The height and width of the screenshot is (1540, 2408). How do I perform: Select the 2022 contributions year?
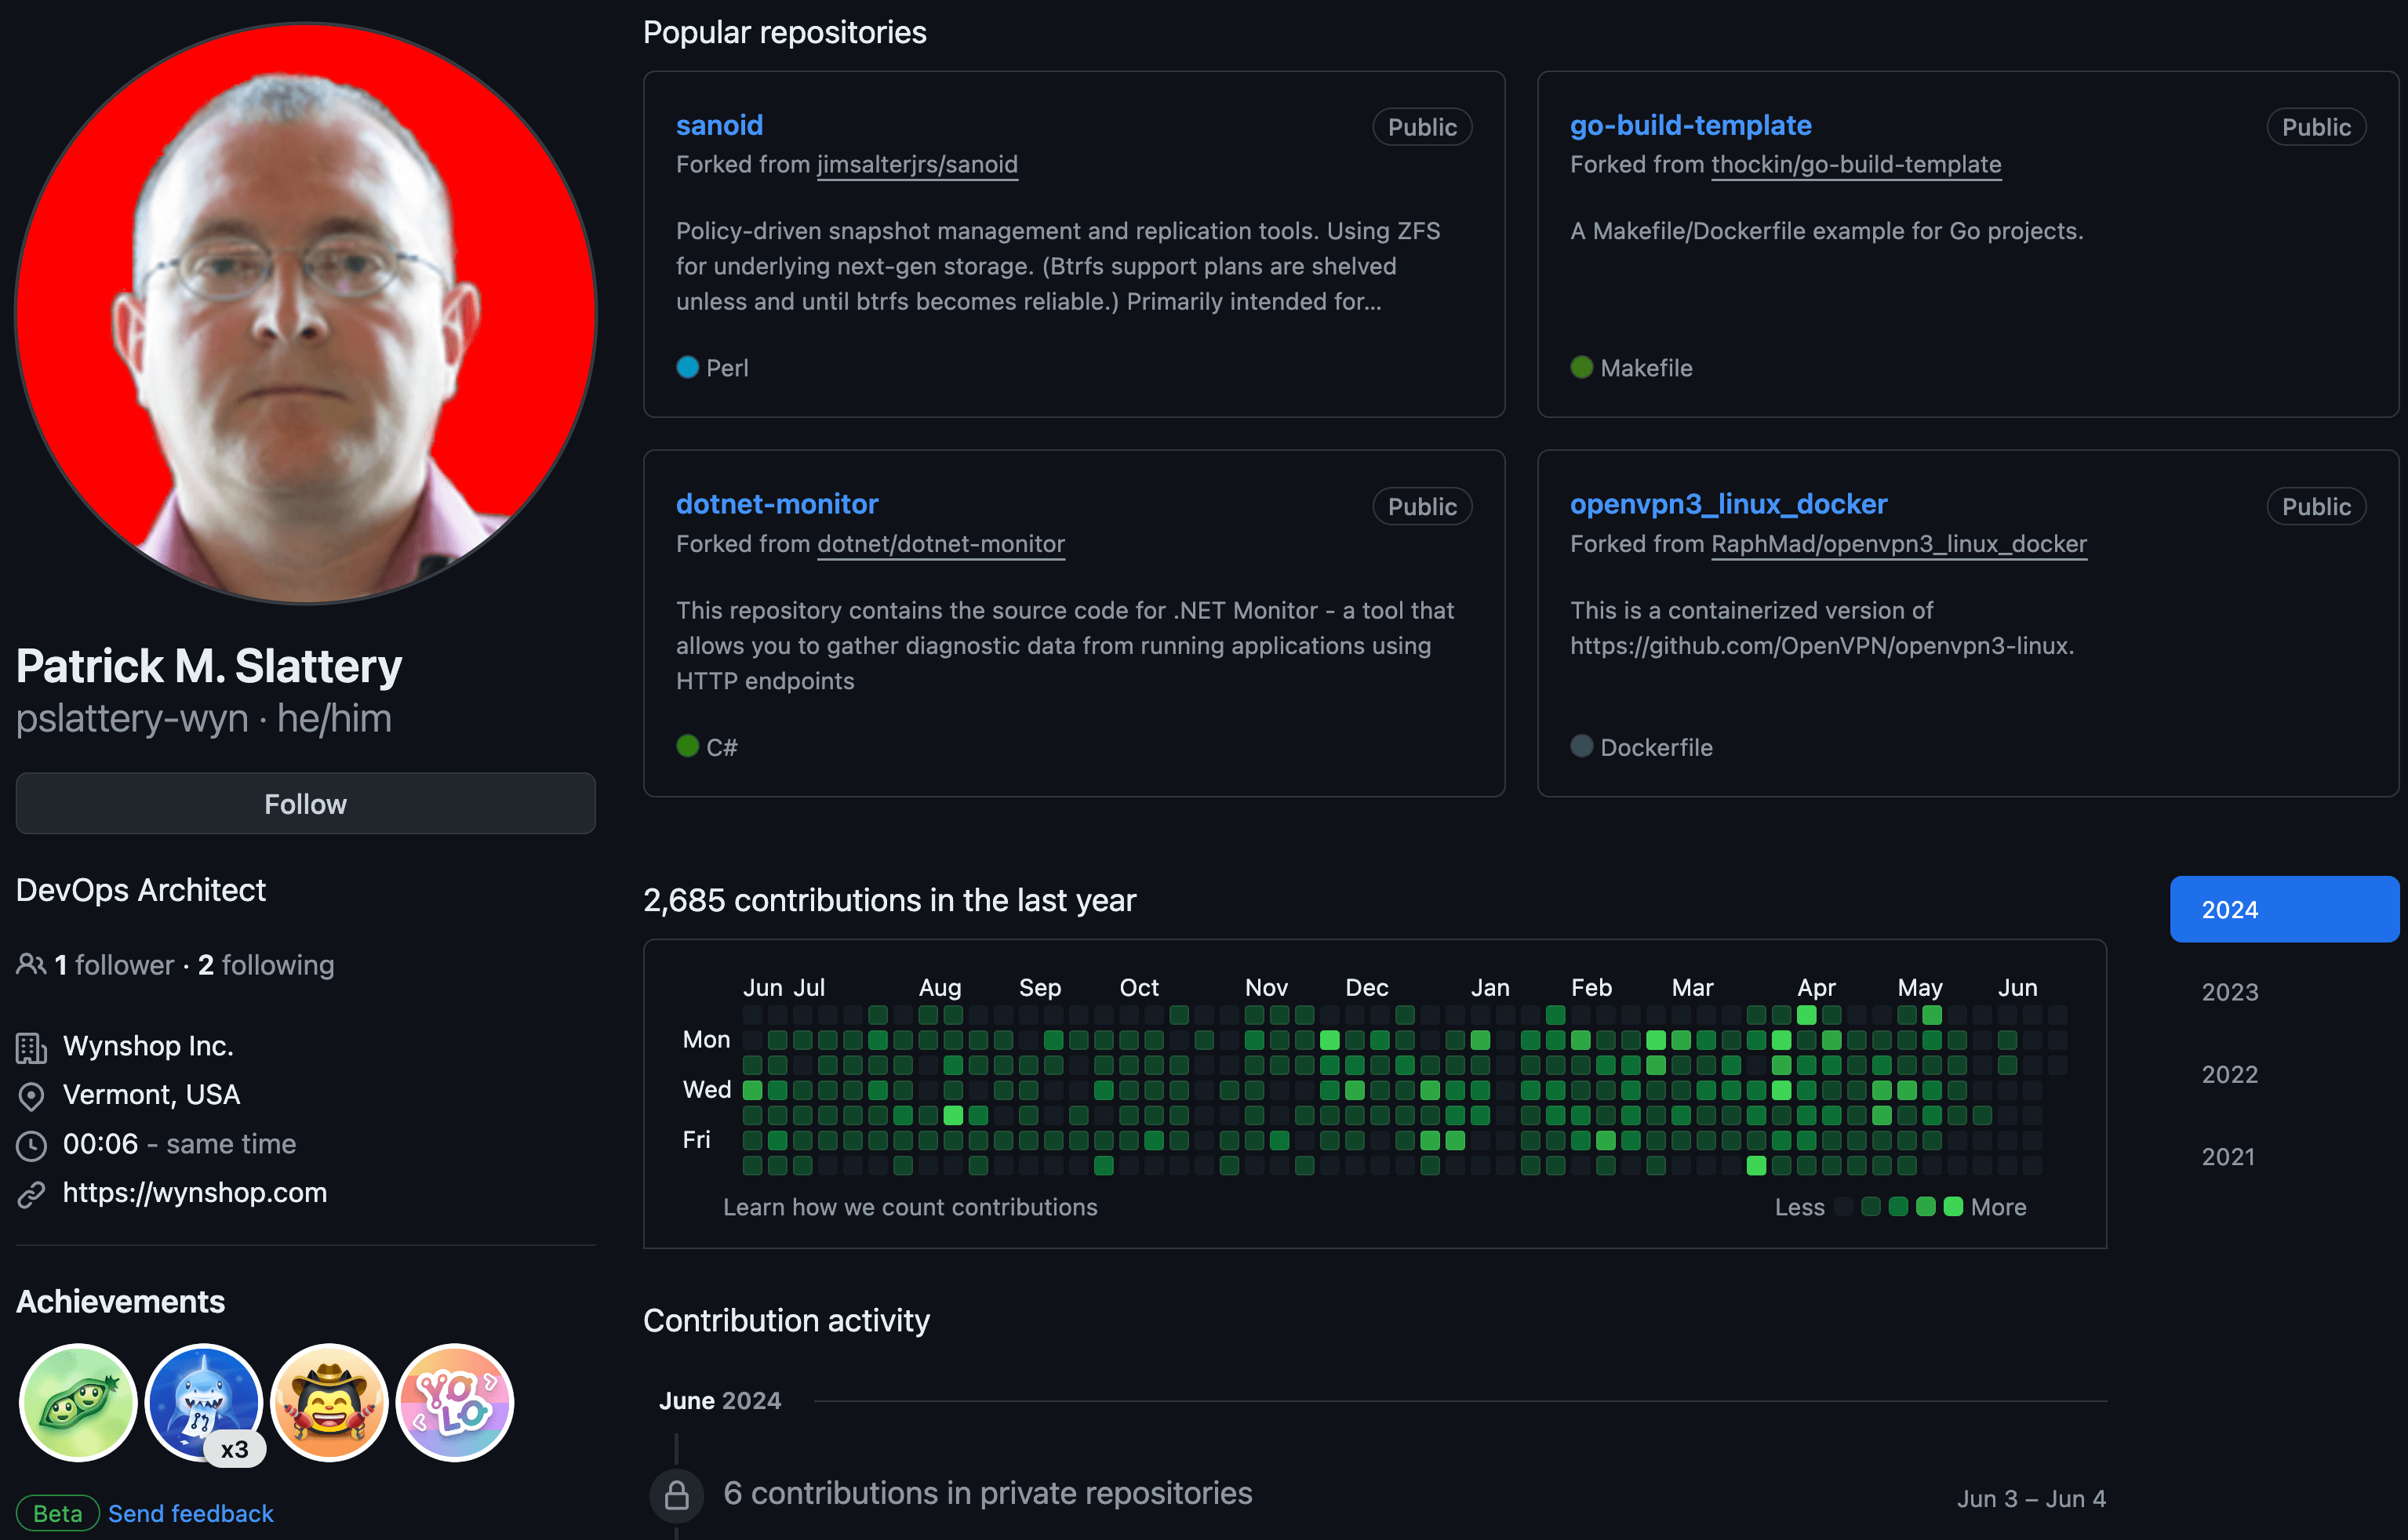(x=2229, y=1073)
